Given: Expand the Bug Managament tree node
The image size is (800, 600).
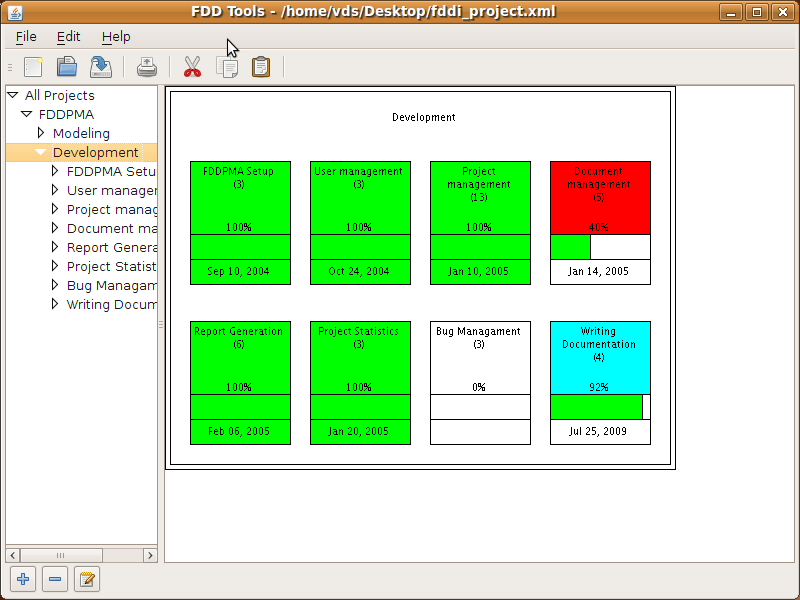Looking at the screenshot, I should coord(55,285).
